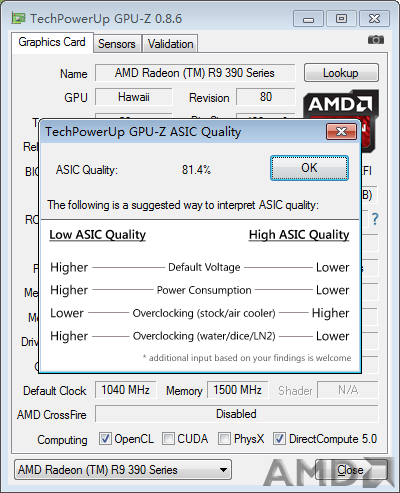Confirm the ASIC Quality dialog with OK

309,168
